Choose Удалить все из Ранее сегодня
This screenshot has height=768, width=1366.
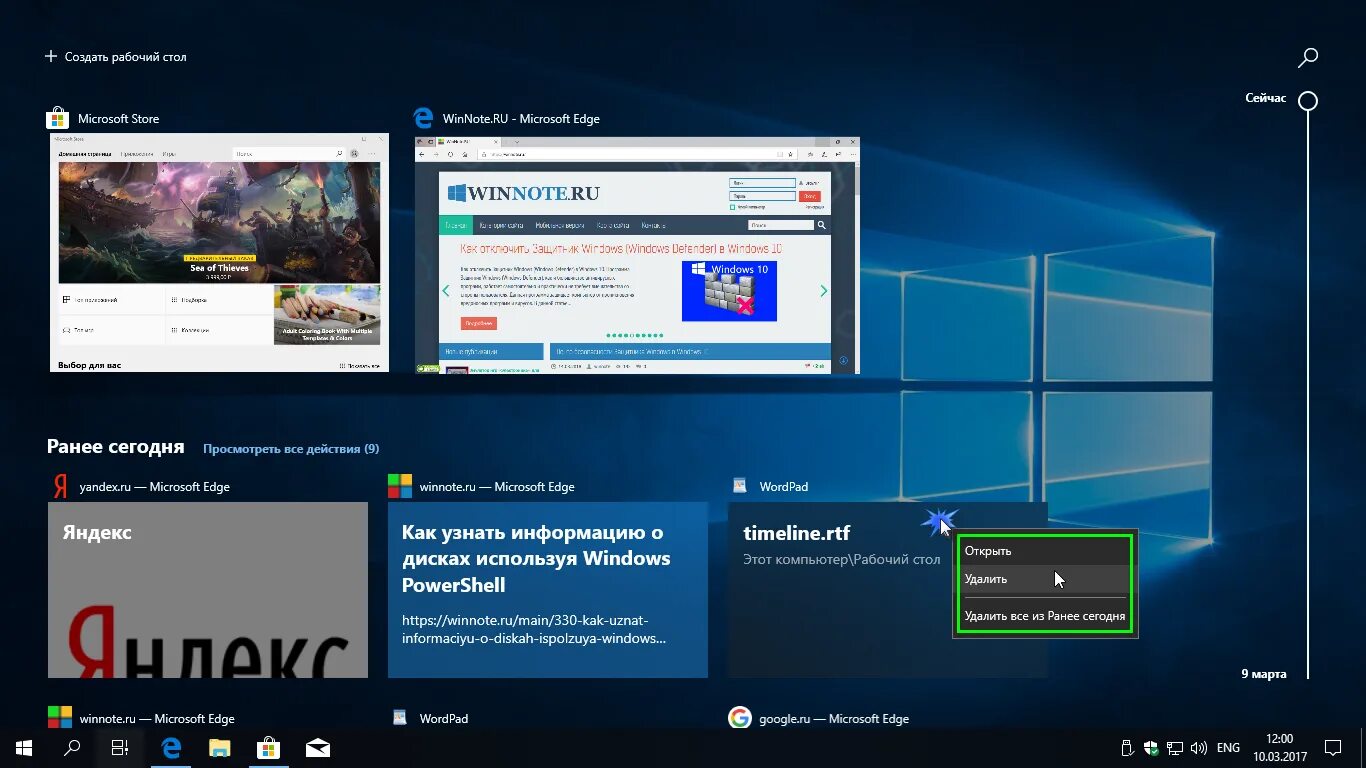1045,616
